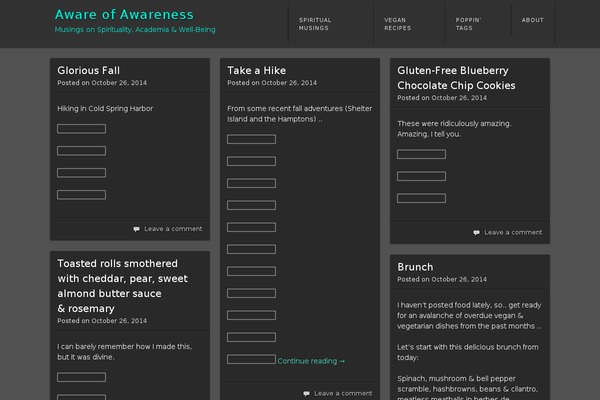Image resolution: width=600 pixels, height=400 pixels.
Task: Click the comment bubble icon under Gluten-Free Blueberry Cookies
Action: (476, 233)
